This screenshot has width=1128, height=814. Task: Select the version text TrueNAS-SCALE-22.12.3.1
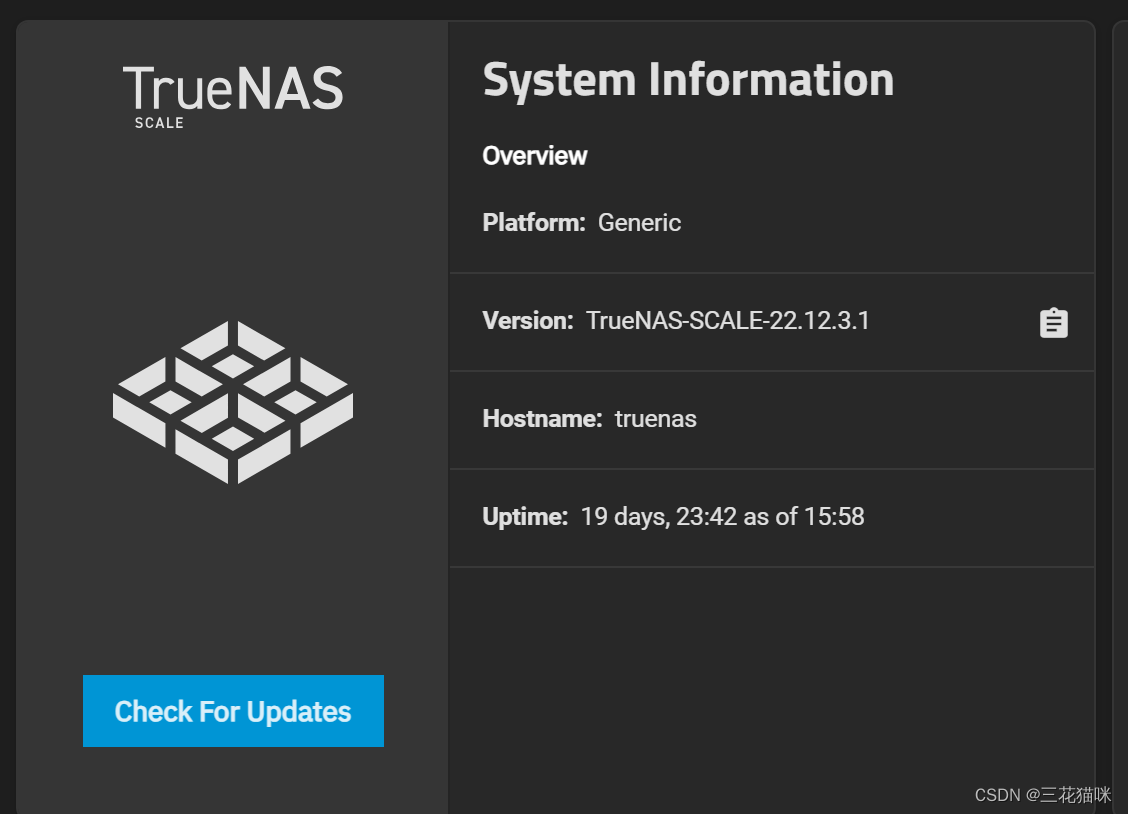727,321
